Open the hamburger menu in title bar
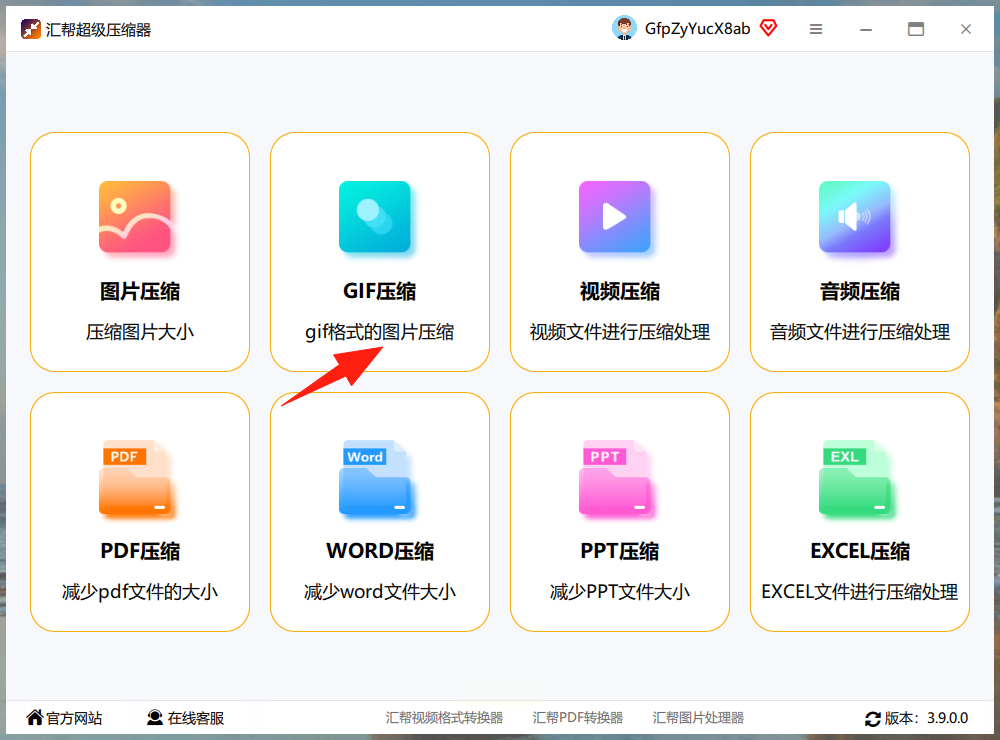The image size is (1000, 740). pyautogui.click(x=816, y=29)
